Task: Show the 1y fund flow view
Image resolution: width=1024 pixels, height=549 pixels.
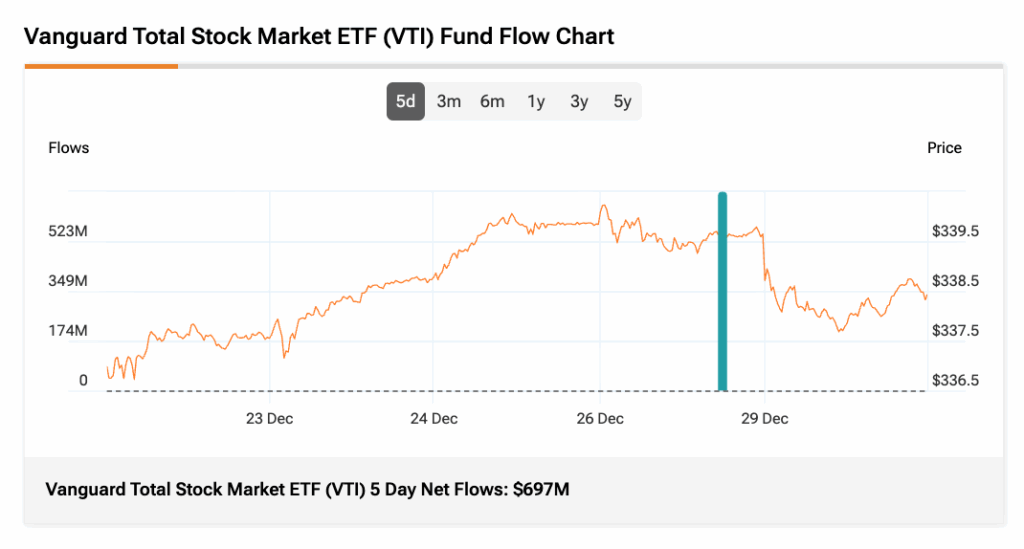Action: pyautogui.click(x=536, y=101)
